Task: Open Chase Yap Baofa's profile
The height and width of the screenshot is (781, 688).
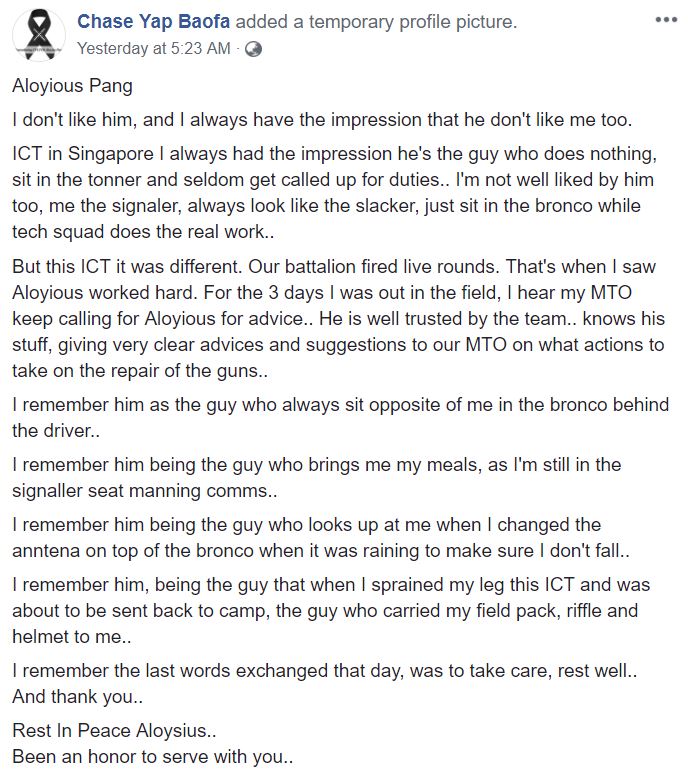Action: 153,21
